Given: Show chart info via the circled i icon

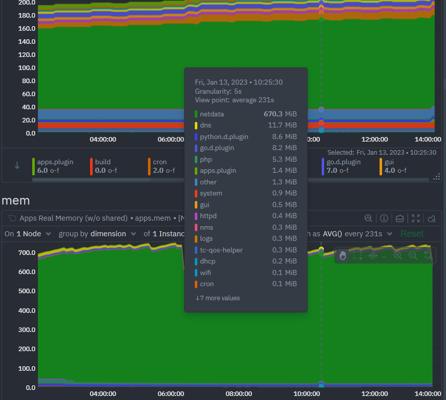Looking at the screenshot, I should click(x=384, y=218).
